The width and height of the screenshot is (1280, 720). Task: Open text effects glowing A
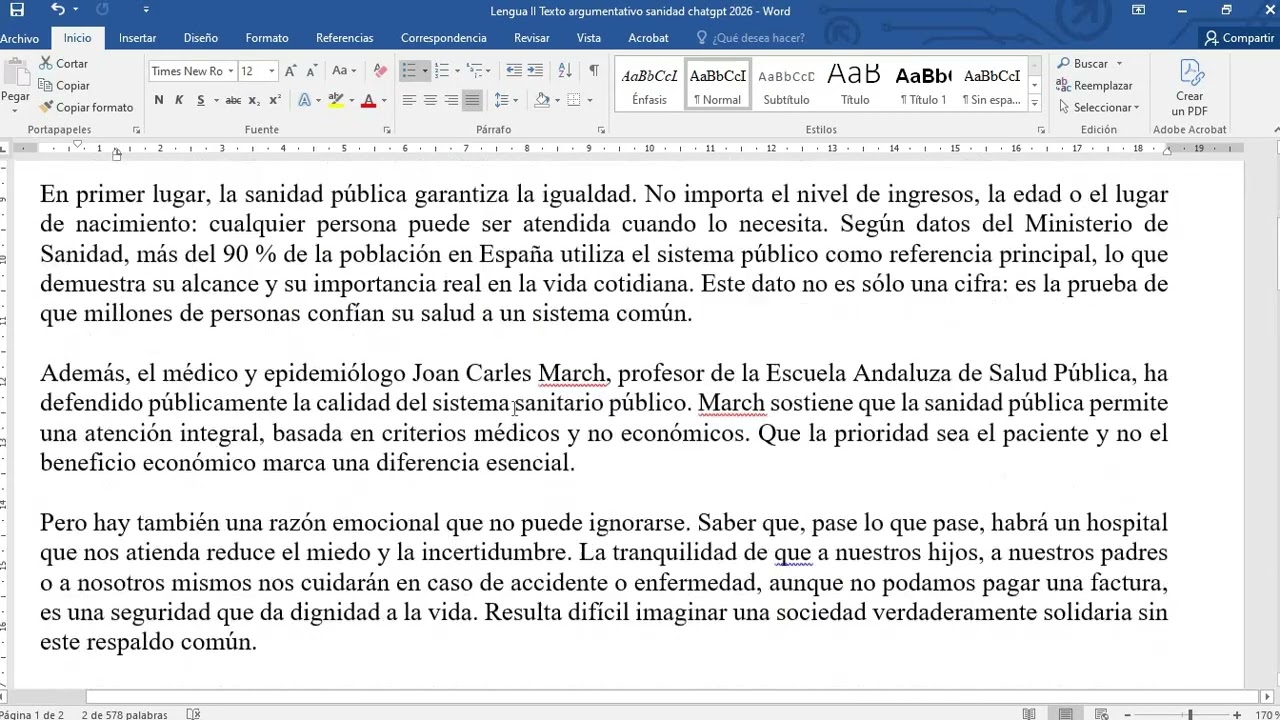coord(304,100)
